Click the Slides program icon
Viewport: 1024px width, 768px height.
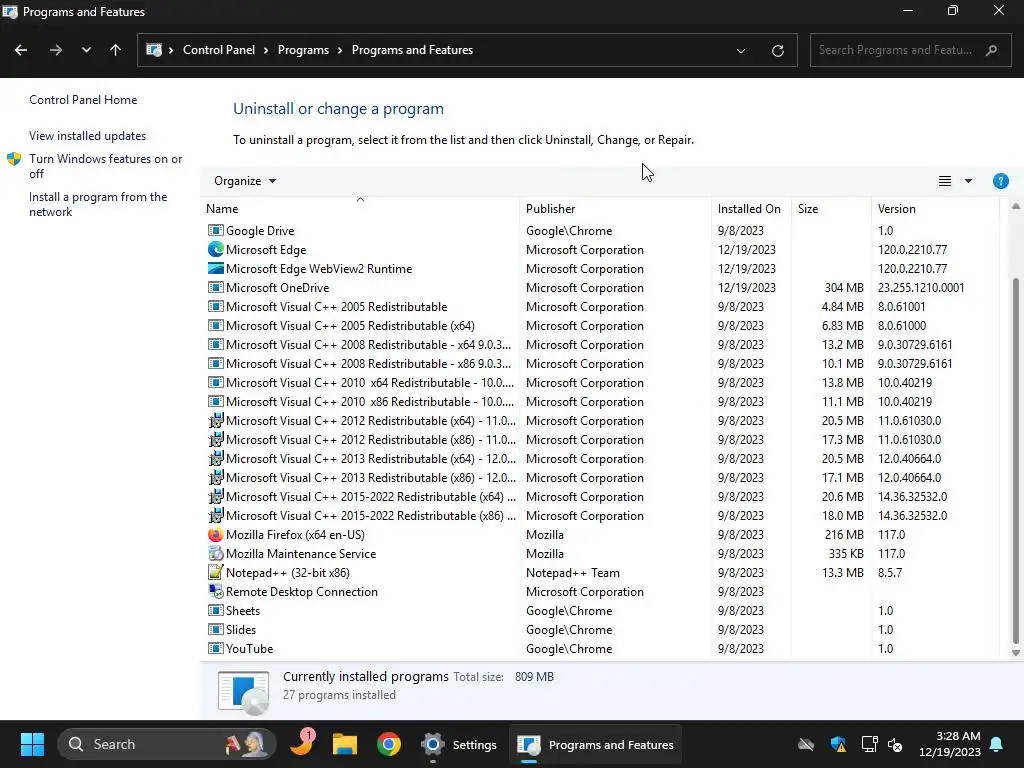215,630
